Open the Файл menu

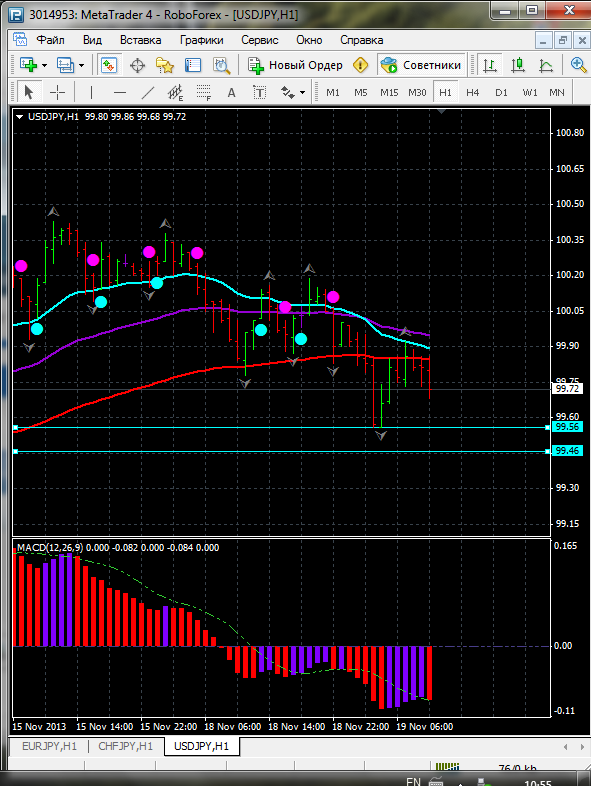[x=51, y=40]
